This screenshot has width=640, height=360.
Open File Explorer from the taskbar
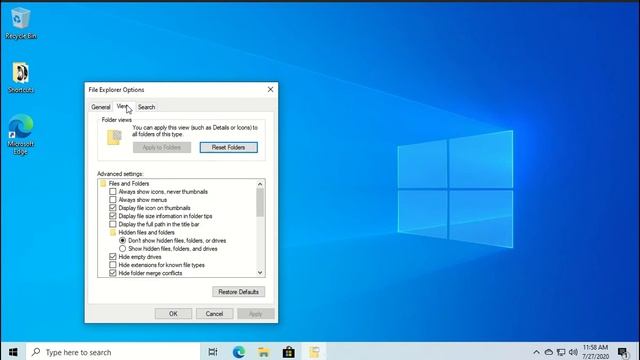click(x=264, y=352)
